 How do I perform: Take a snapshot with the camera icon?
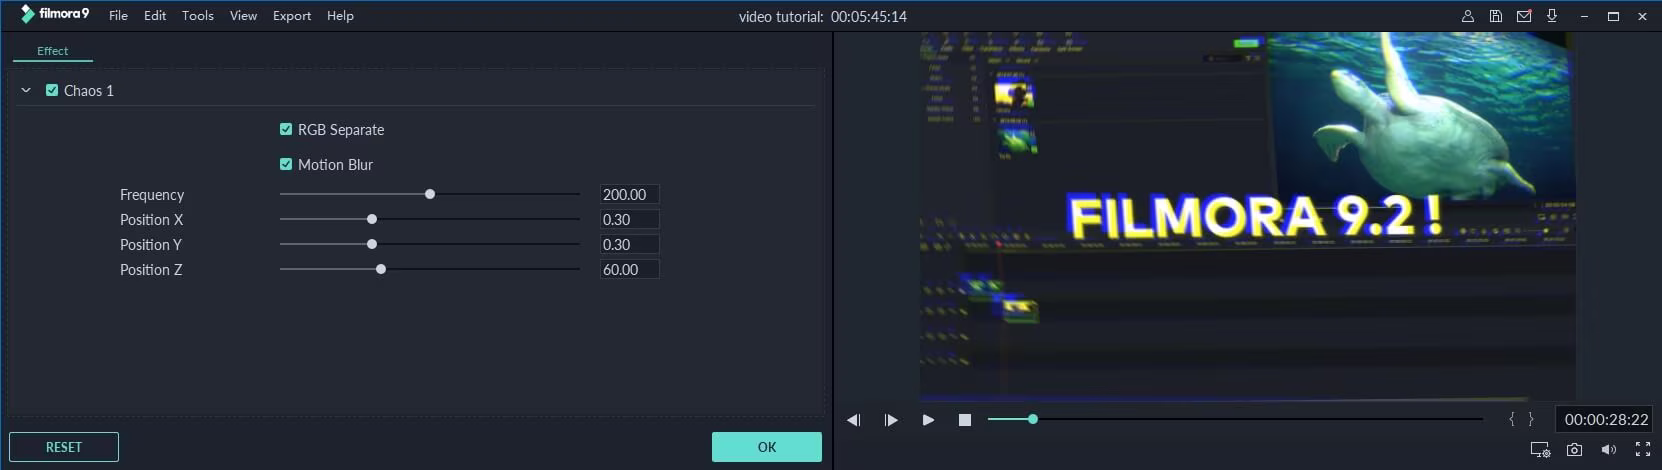click(1574, 450)
